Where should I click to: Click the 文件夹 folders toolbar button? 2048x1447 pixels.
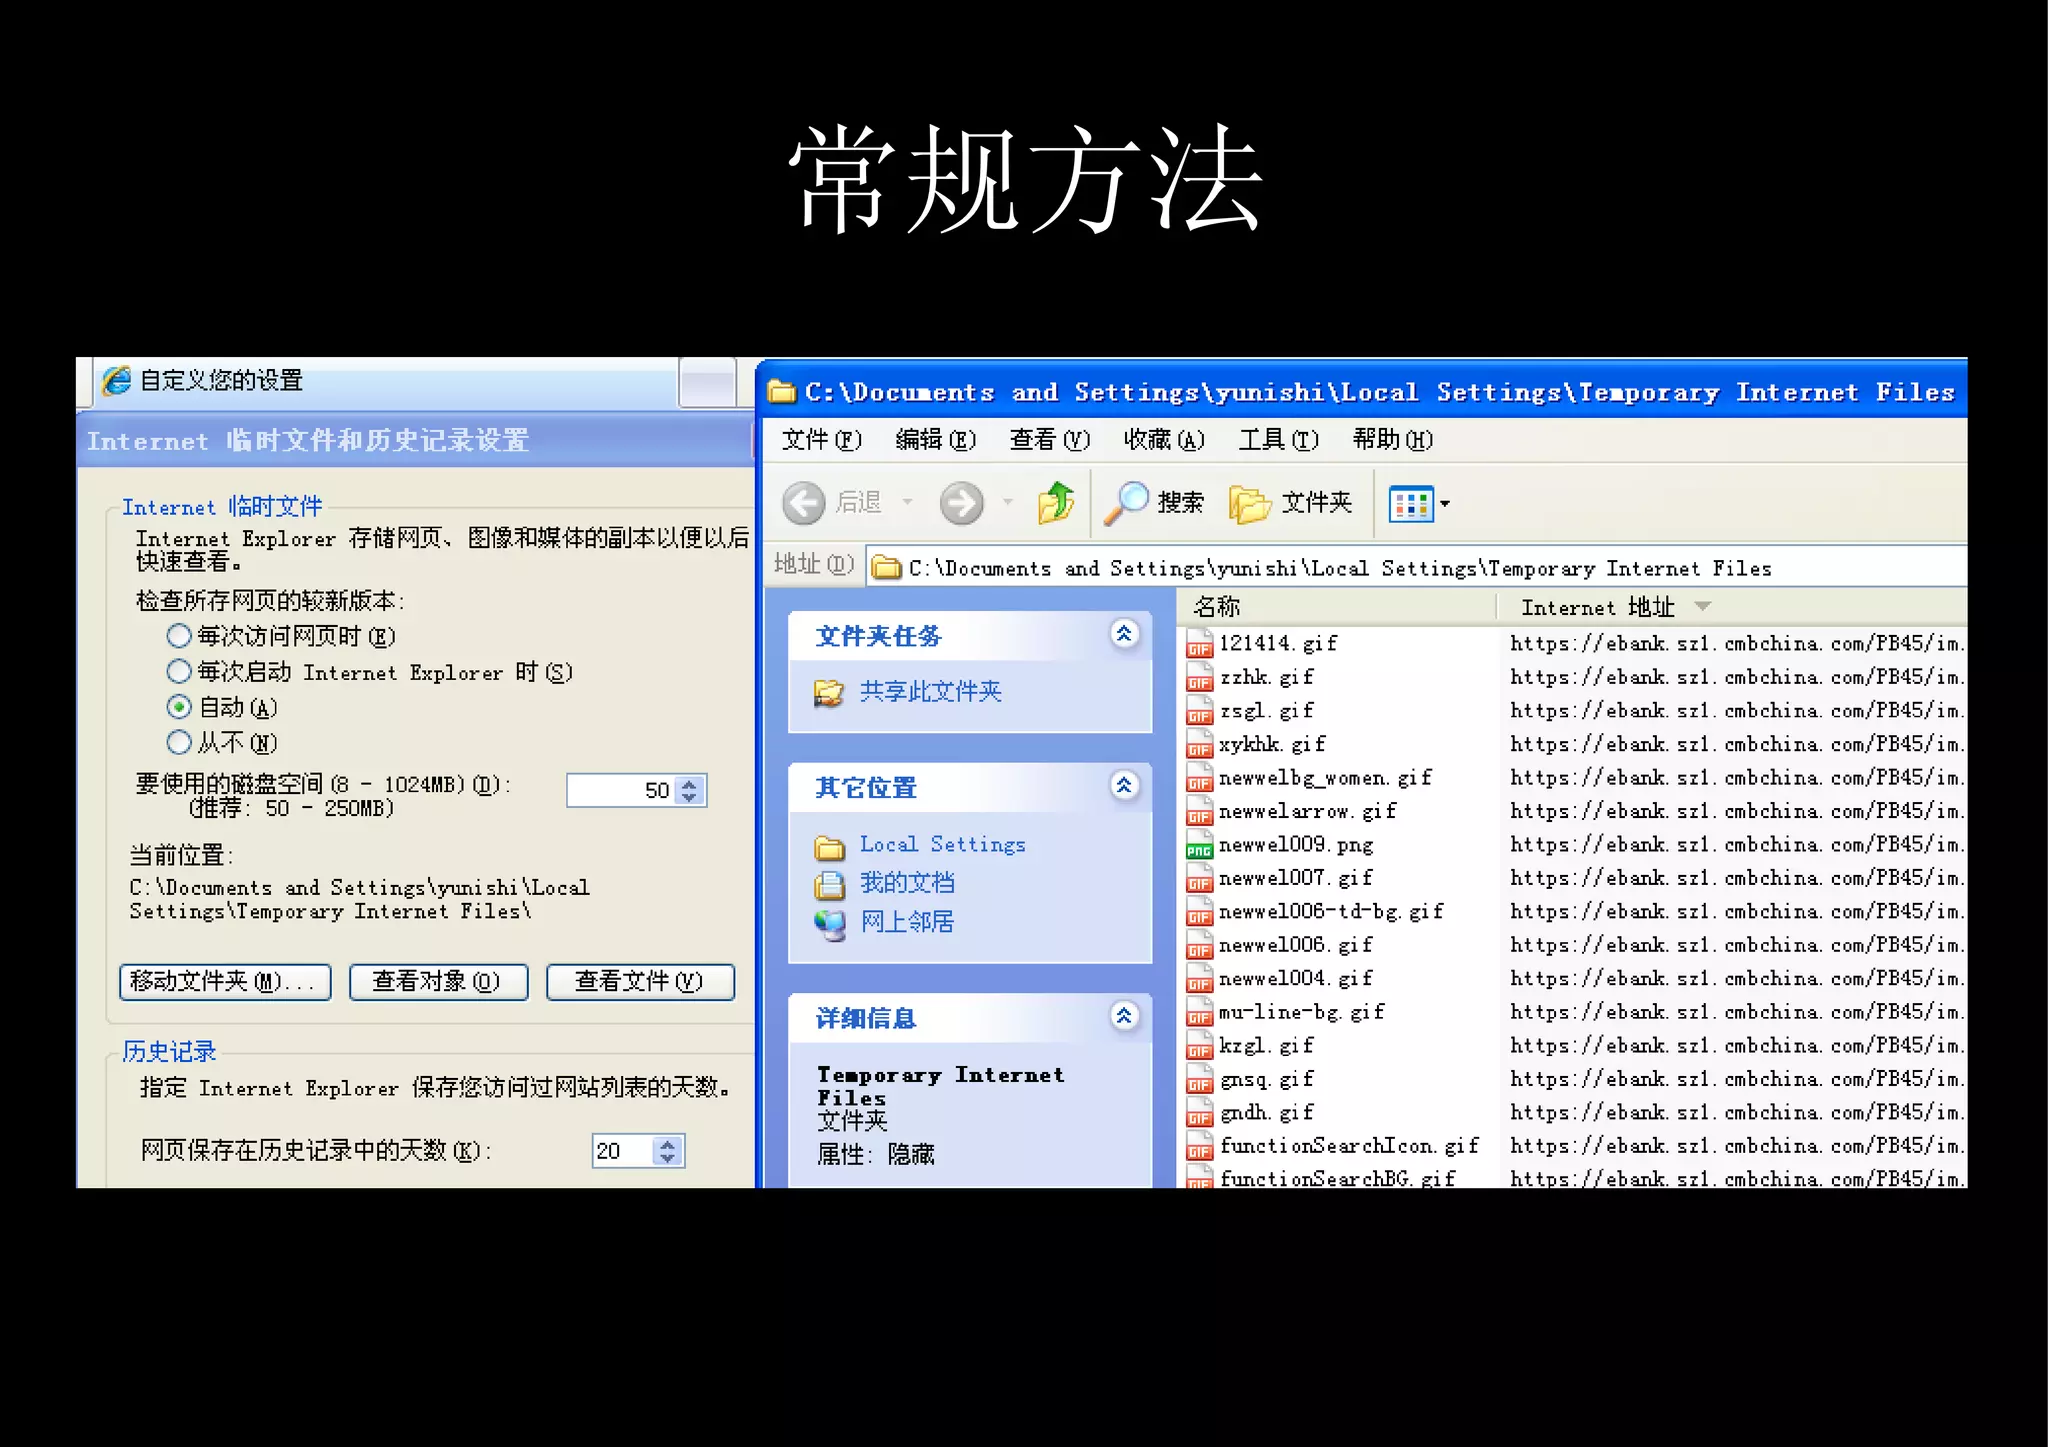click(1290, 502)
